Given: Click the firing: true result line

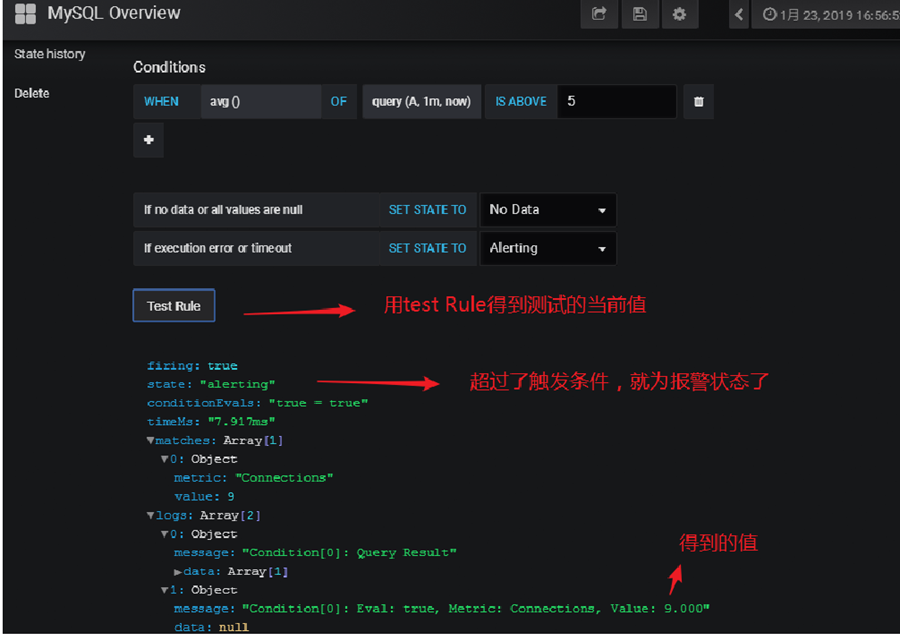Looking at the screenshot, I should (192, 366).
